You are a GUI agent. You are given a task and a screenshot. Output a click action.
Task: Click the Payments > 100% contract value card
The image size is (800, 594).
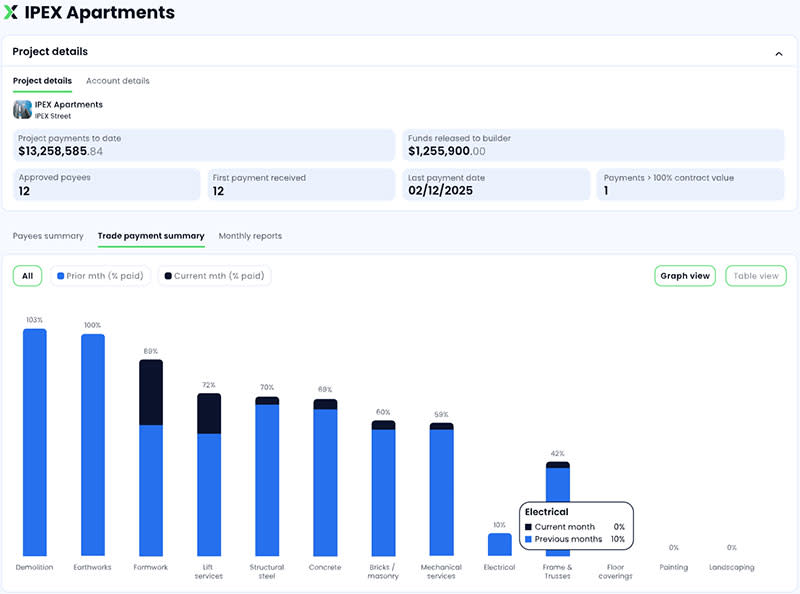690,184
